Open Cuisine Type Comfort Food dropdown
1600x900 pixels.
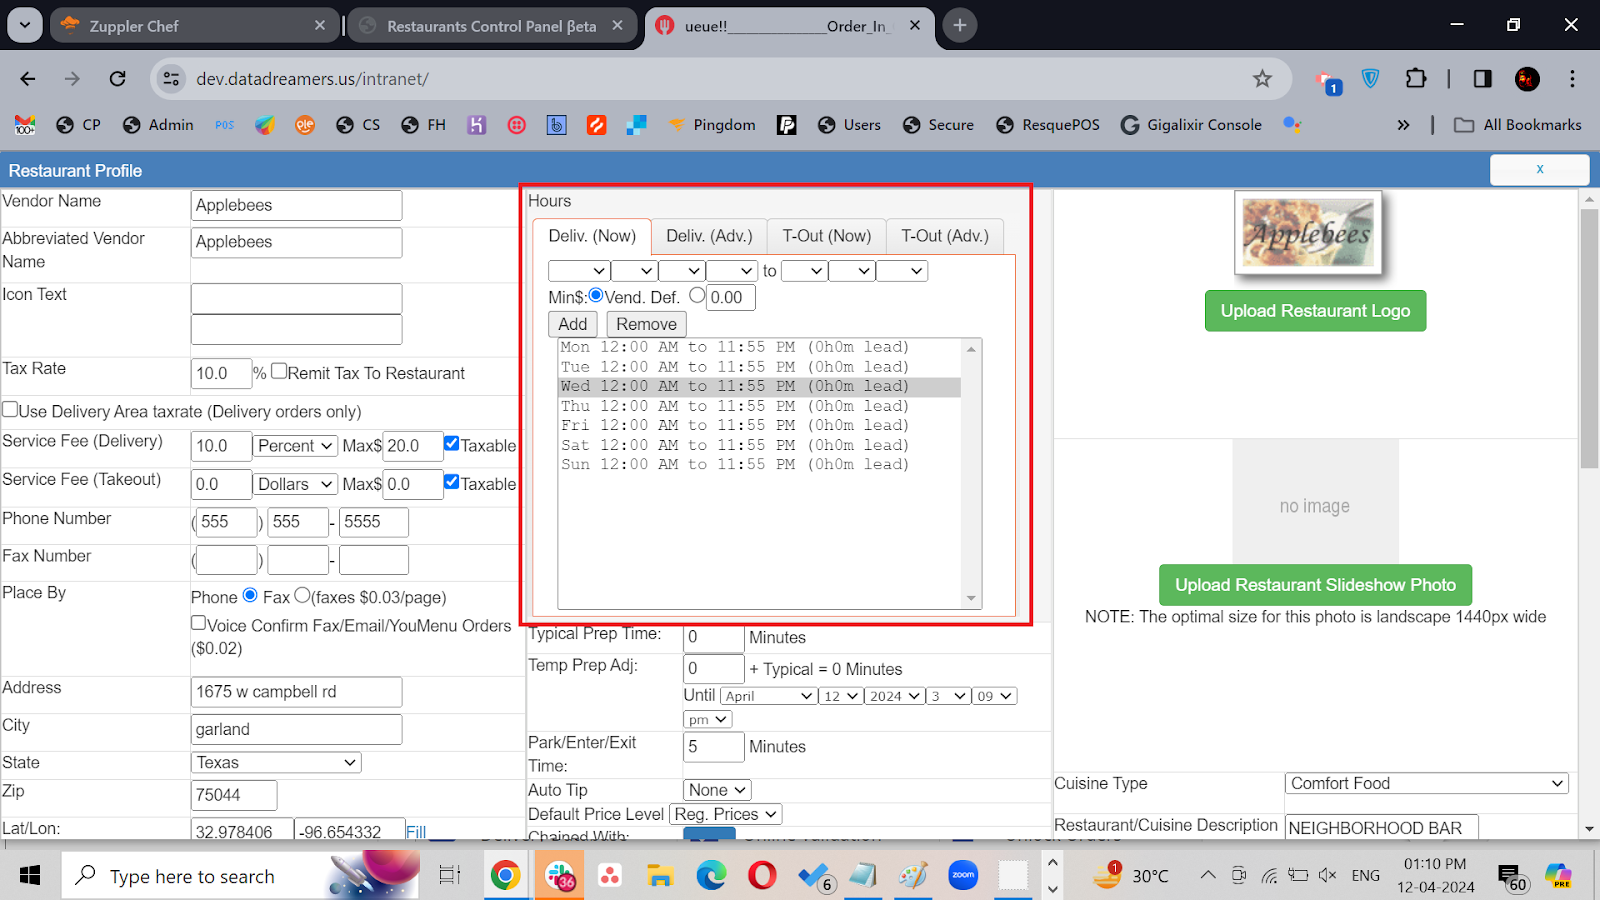click(x=1427, y=784)
